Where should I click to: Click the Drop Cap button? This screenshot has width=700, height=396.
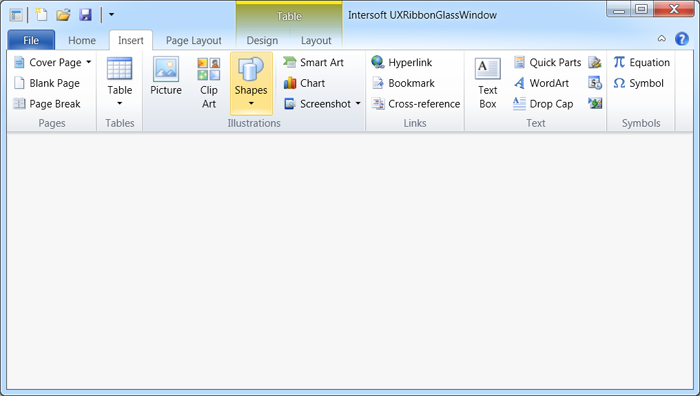543,104
